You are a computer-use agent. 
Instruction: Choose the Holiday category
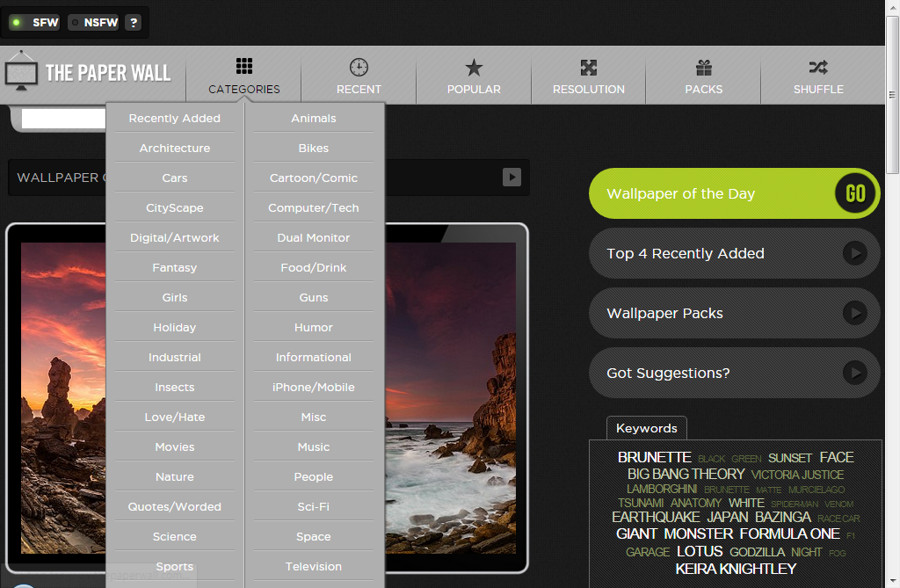174,327
